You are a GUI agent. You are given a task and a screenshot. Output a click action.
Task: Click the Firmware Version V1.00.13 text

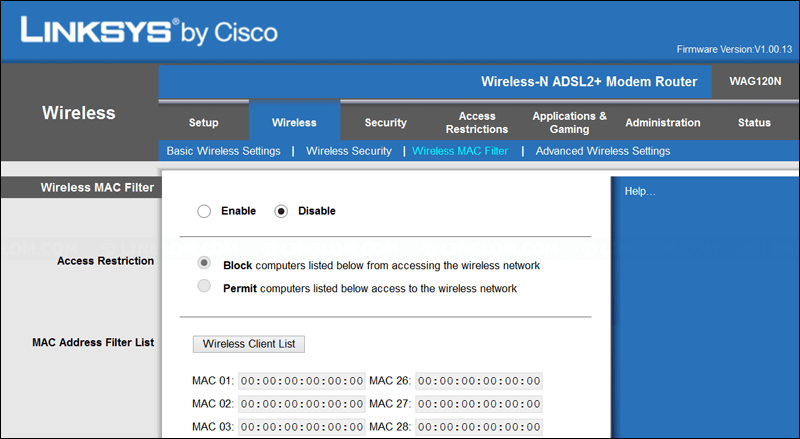pos(734,50)
